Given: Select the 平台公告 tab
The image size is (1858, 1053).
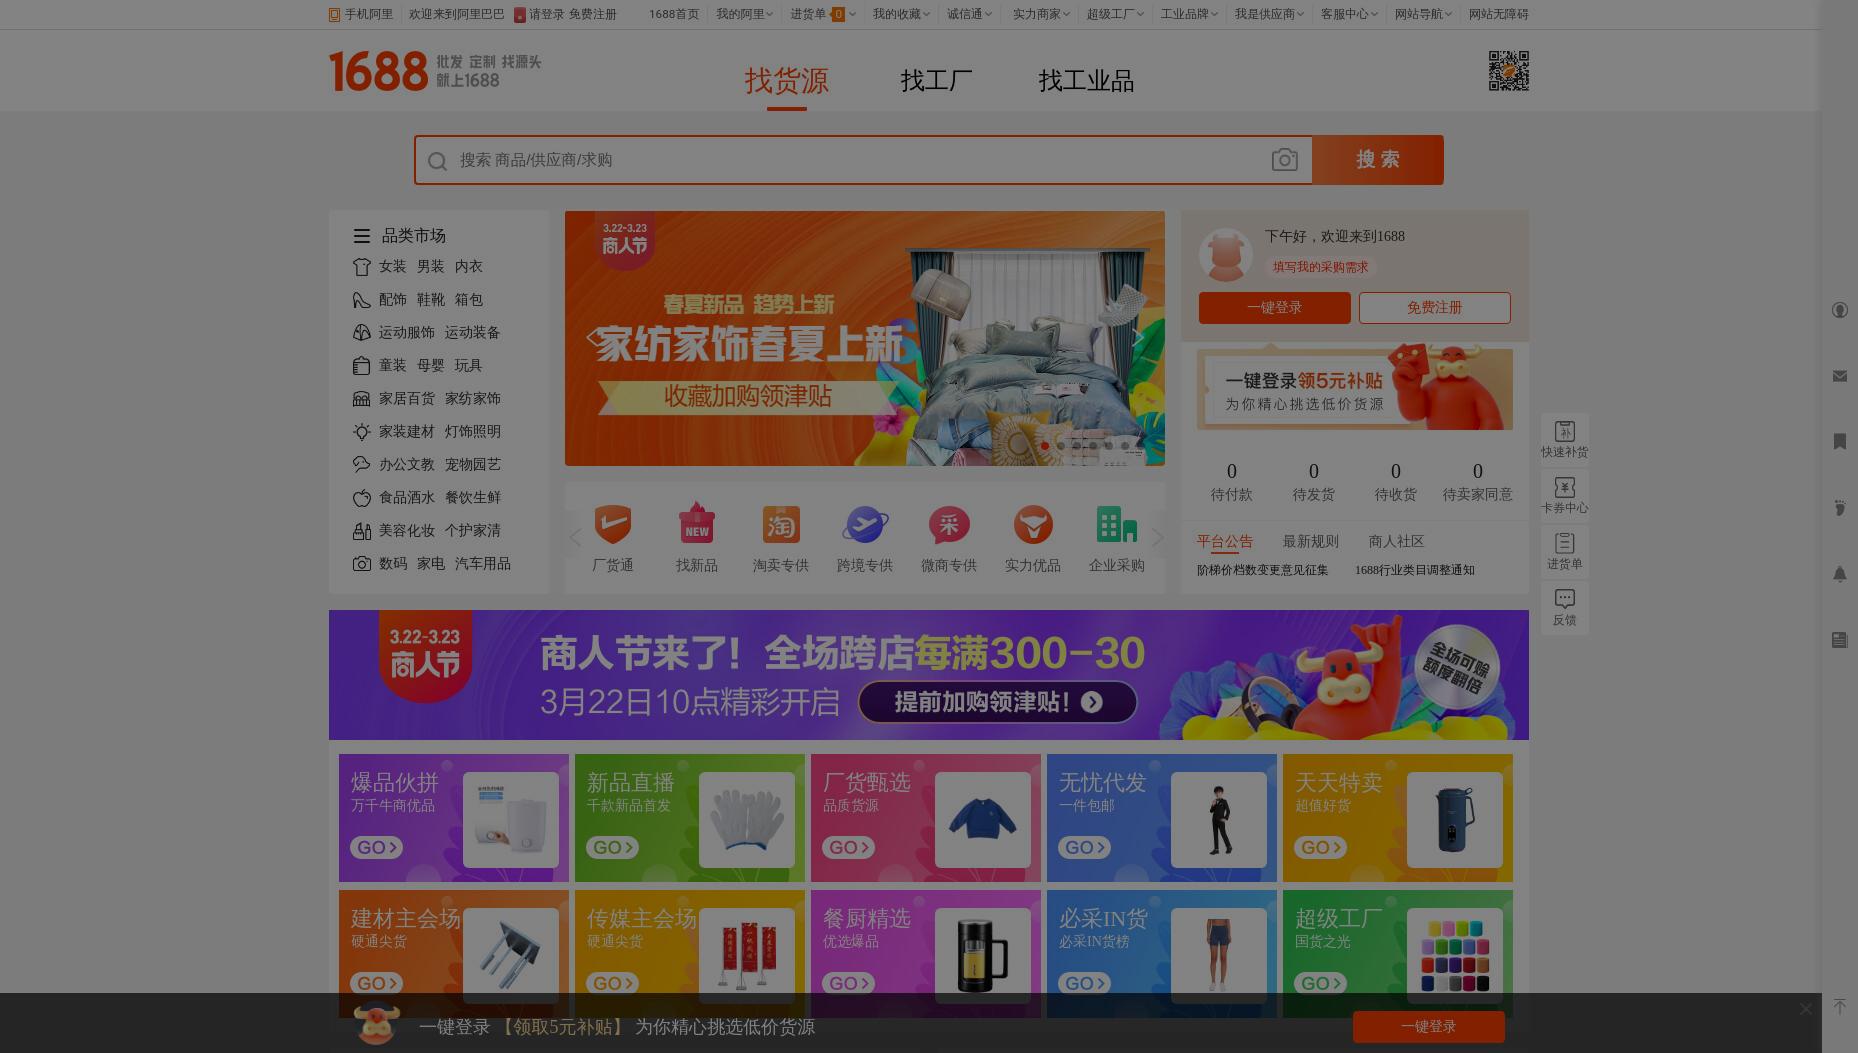Looking at the screenshot, I should 1225,541.
